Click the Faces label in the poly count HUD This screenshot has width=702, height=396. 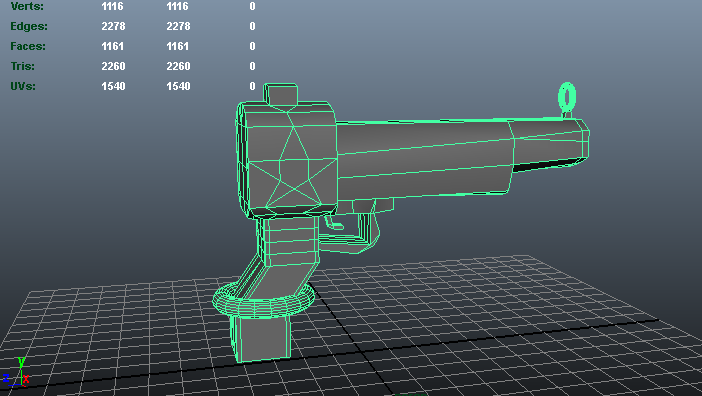click(28, 46)
